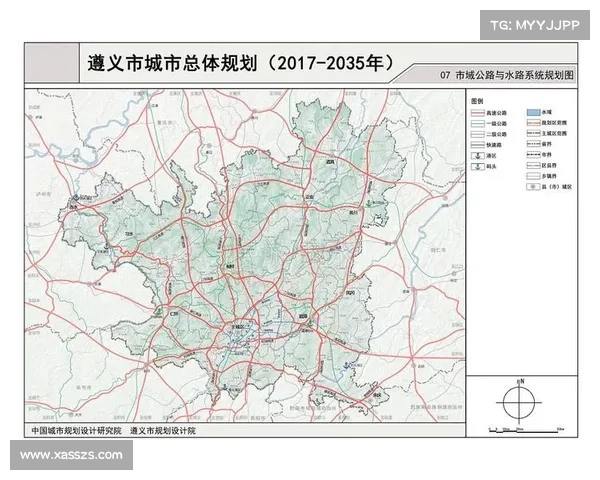Click the 余庆 county label on the map
This screenshot has width=600, height=480.
click(x=377, y=395)
